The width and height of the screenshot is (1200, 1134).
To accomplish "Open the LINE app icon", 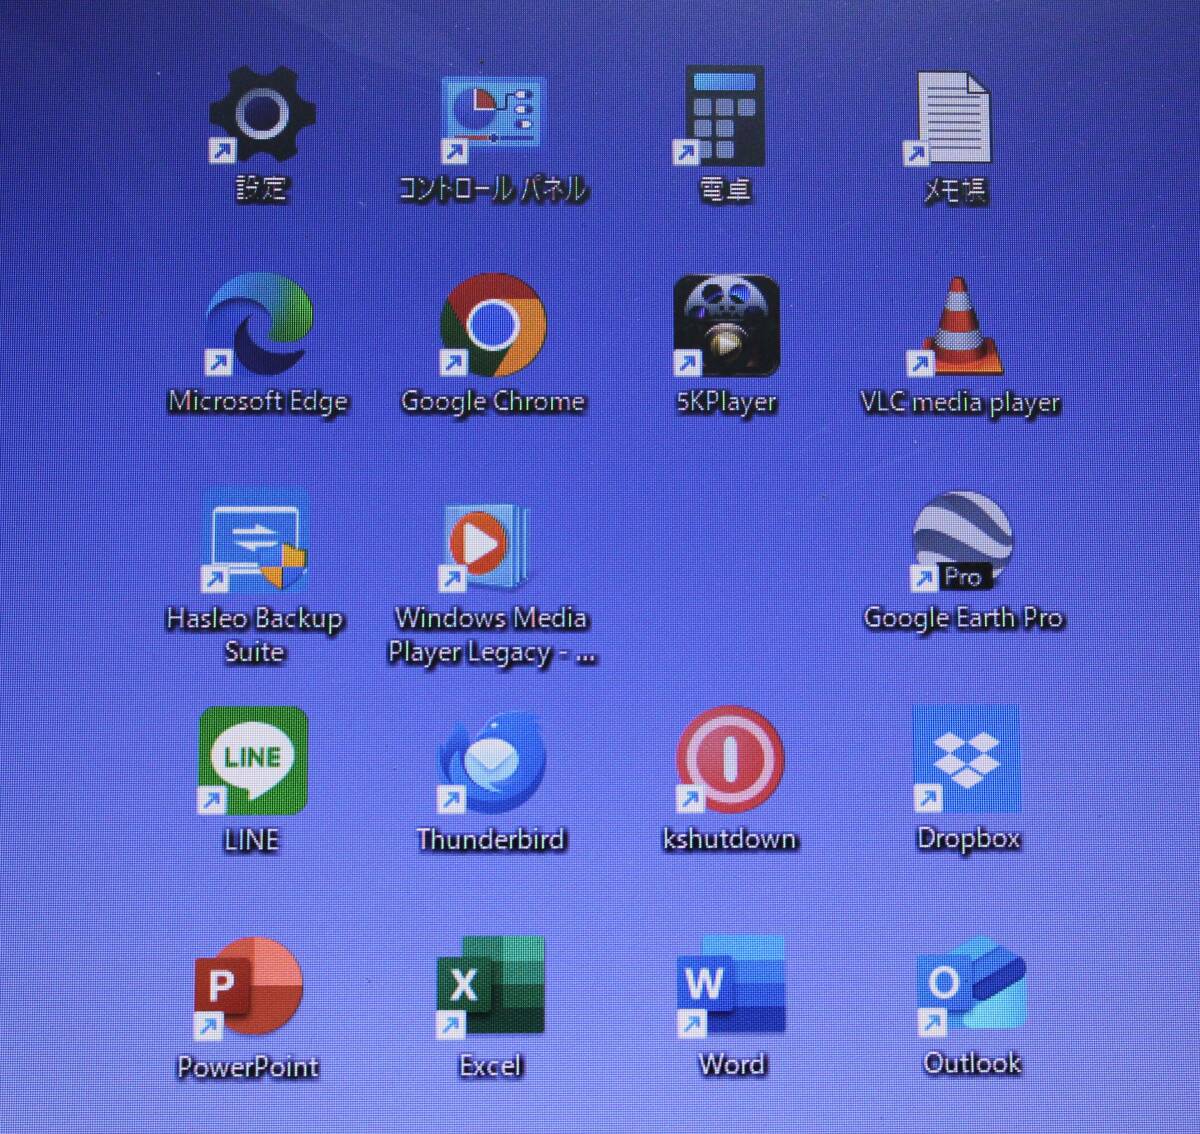I will coord(253,760).
